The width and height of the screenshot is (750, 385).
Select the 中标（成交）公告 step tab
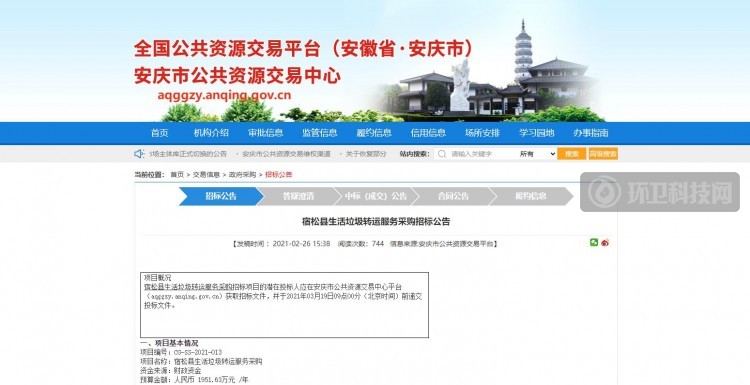click(376, 197)
